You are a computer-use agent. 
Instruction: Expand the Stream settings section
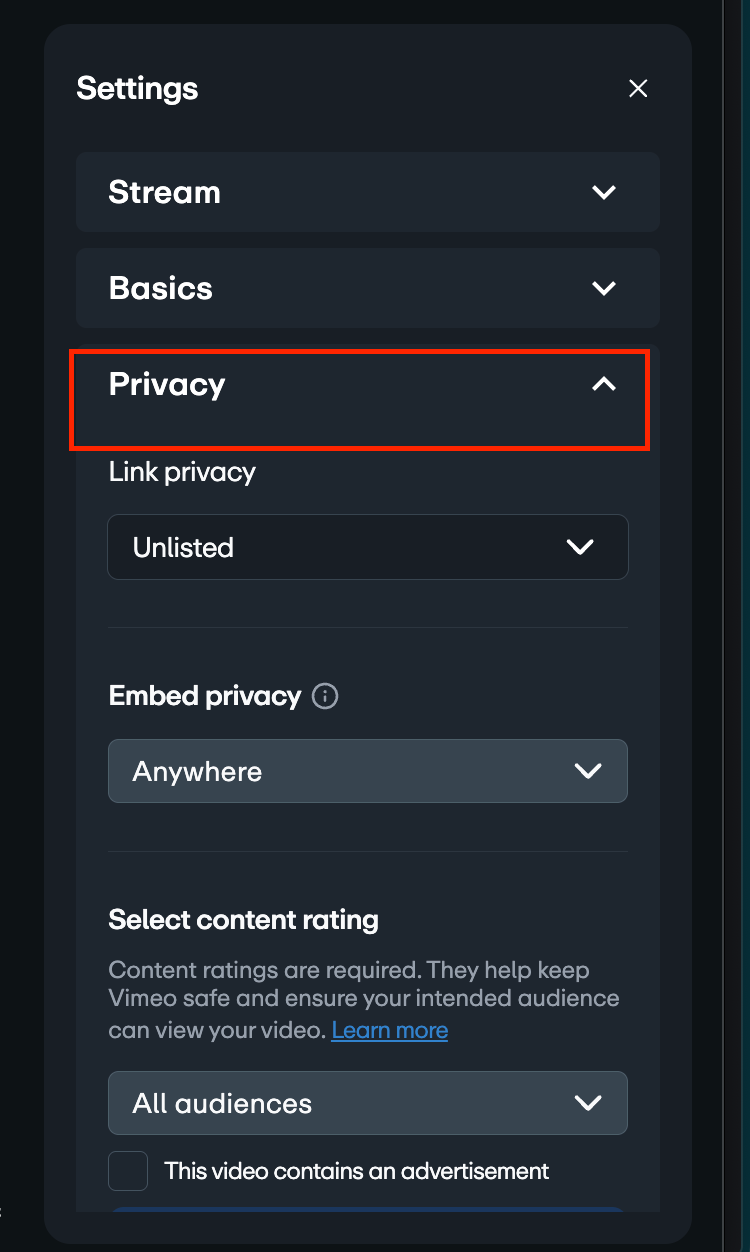(x=368, y=192)
